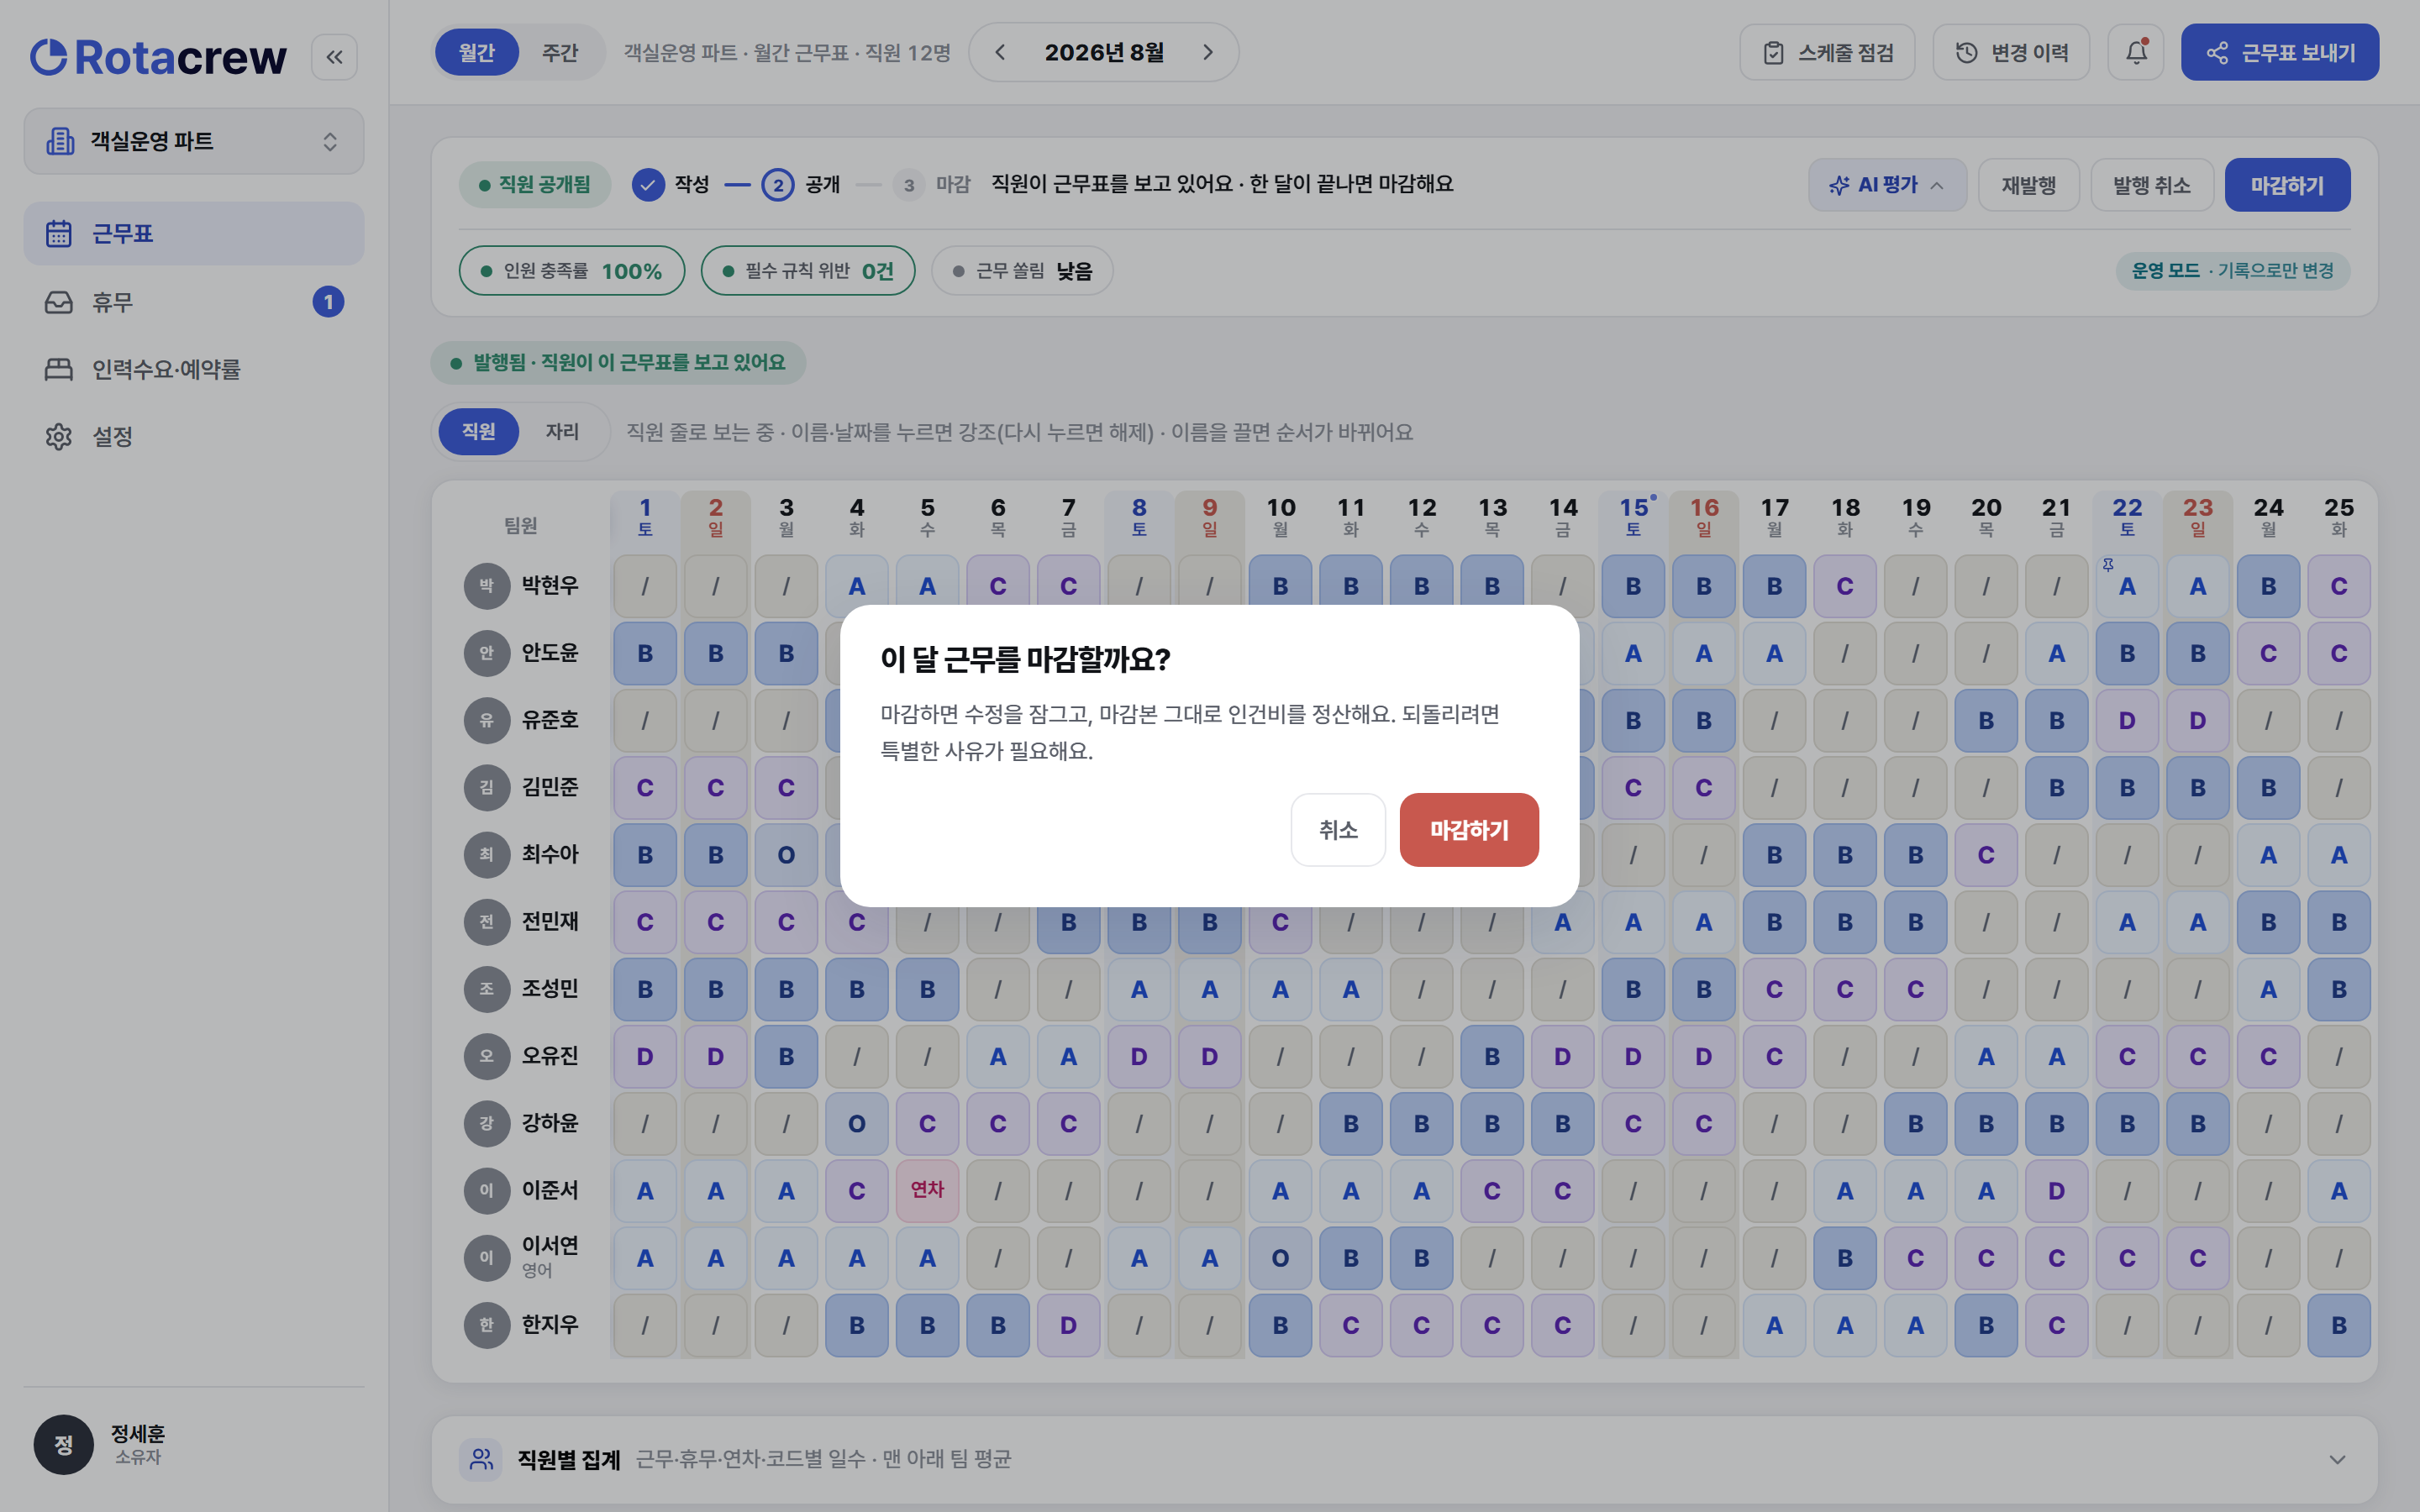This screenshot has height=1512, width=2420.
Task: Switch to 월간 view
Action: [477, 52]
